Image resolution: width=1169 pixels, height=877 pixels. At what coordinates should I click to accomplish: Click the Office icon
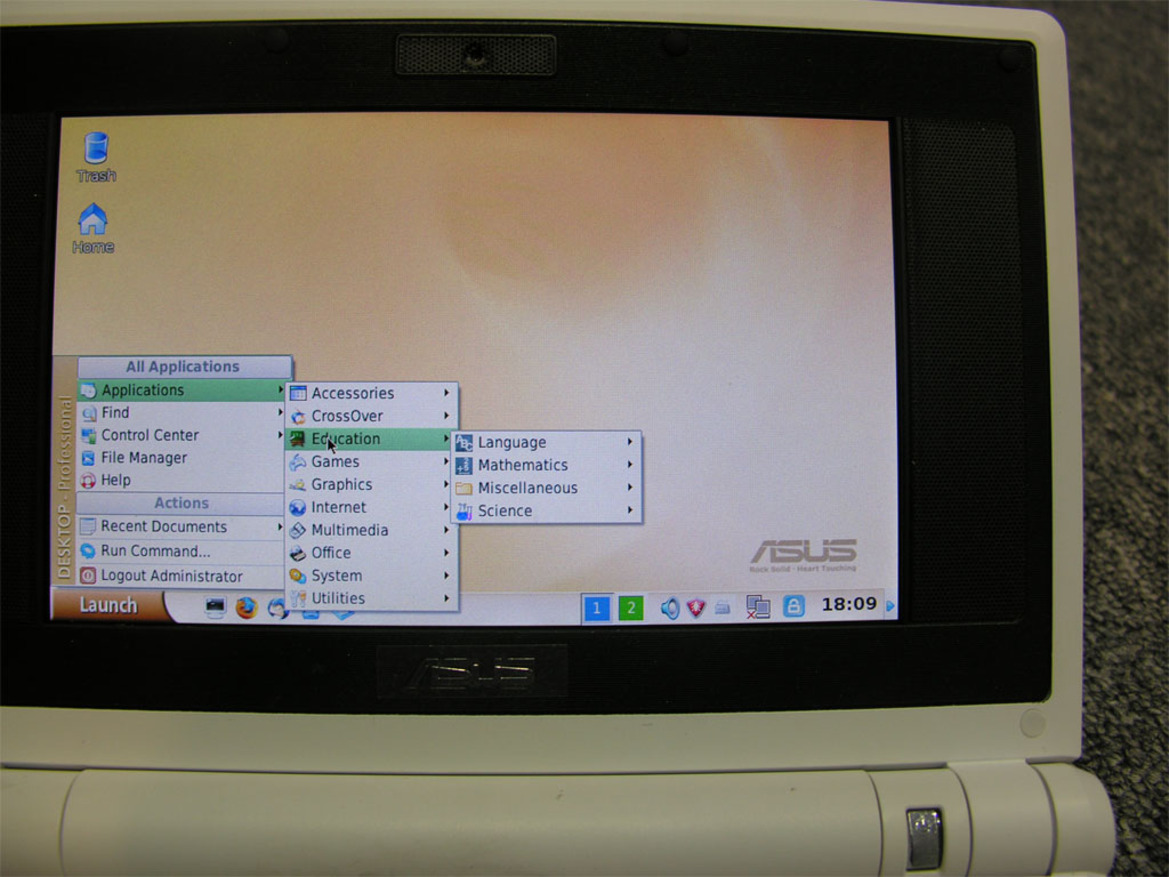click(x=298, y=553)
